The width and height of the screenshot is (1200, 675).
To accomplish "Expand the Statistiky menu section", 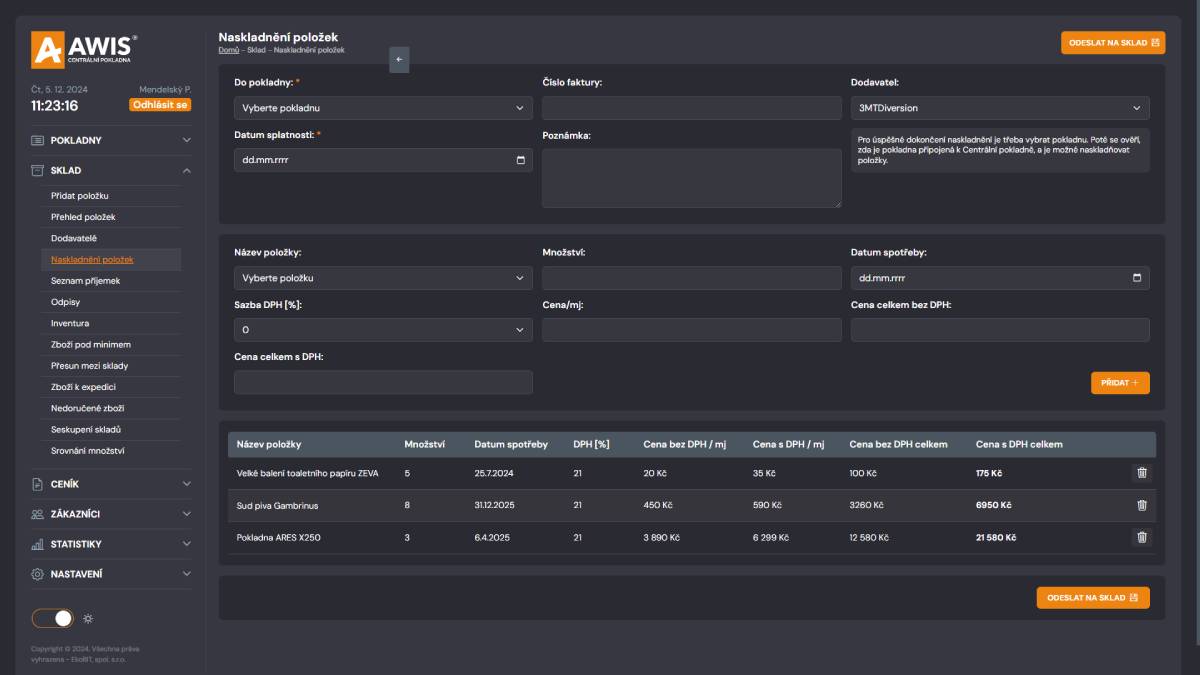I will (x=110, y=544).
